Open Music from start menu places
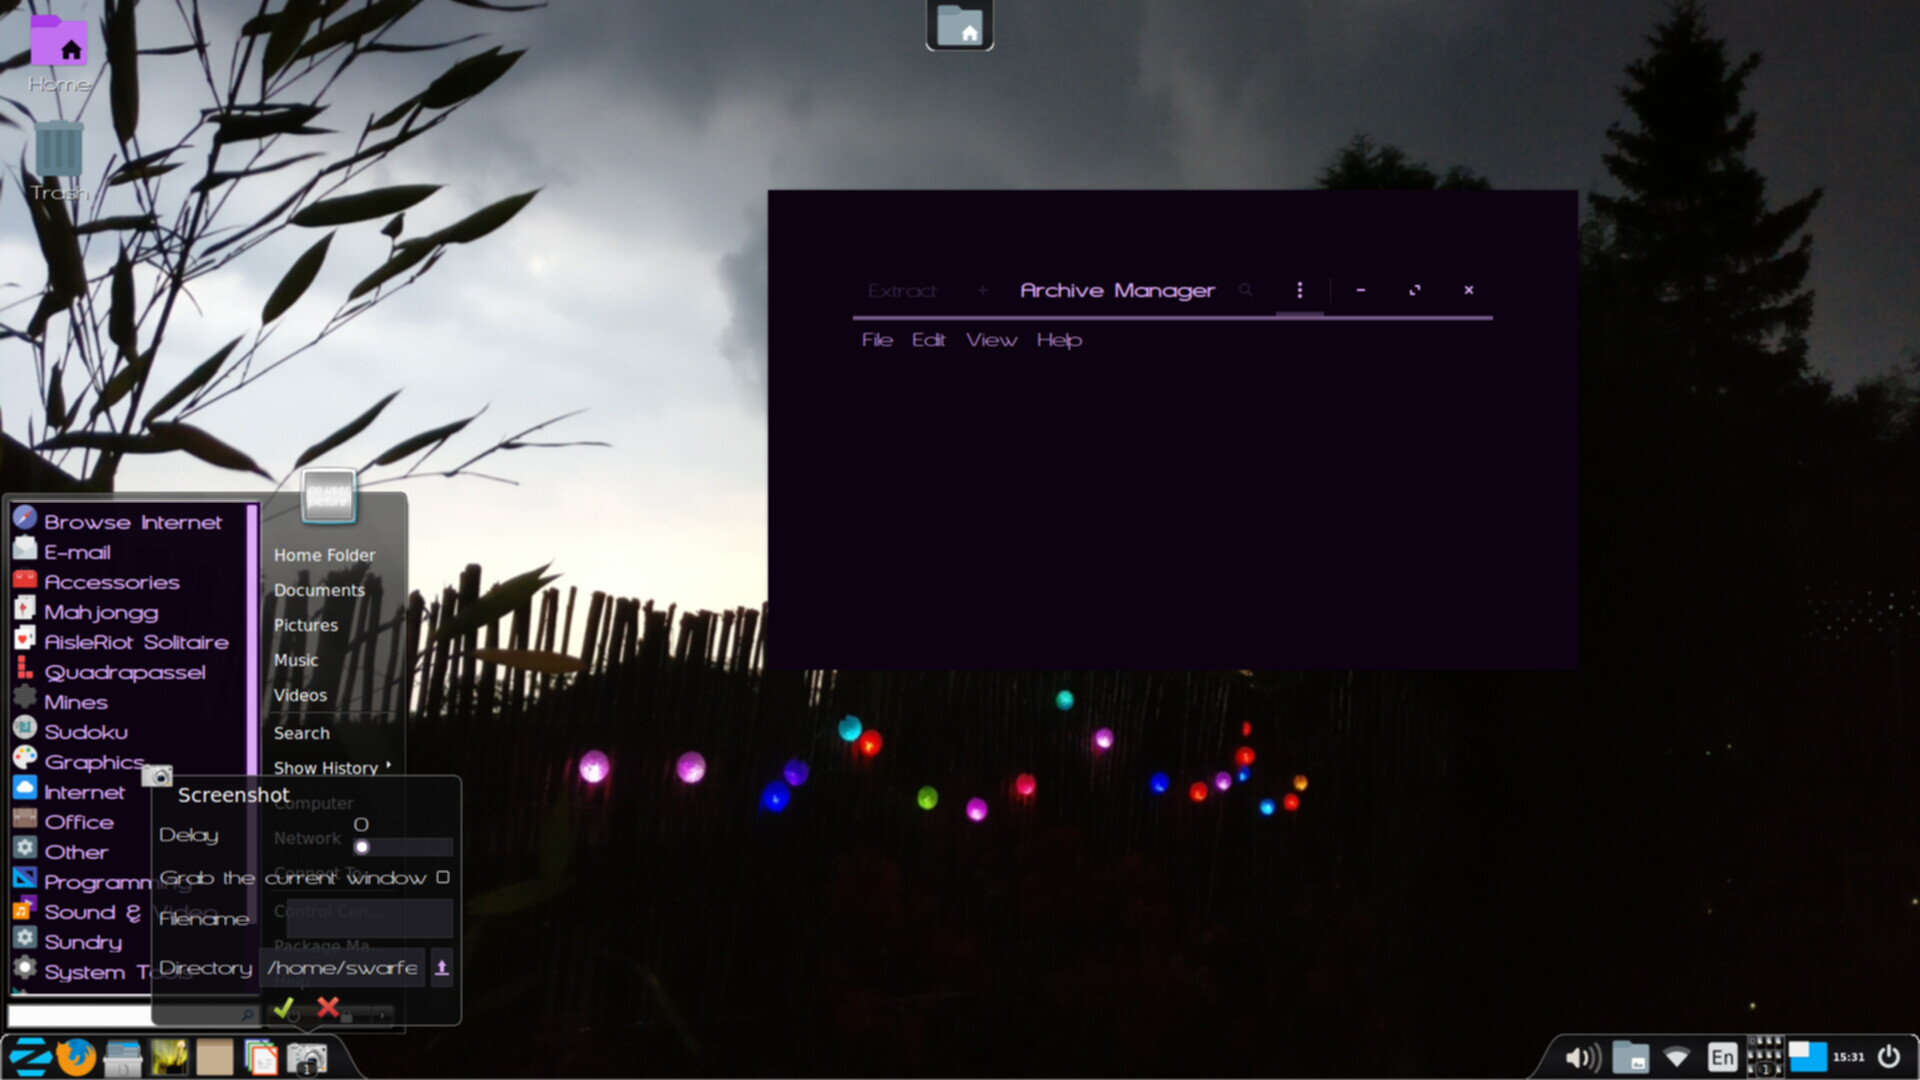Image resolution: width=1920 pixels, height=1080 pixels. click(x=296, y=660)
